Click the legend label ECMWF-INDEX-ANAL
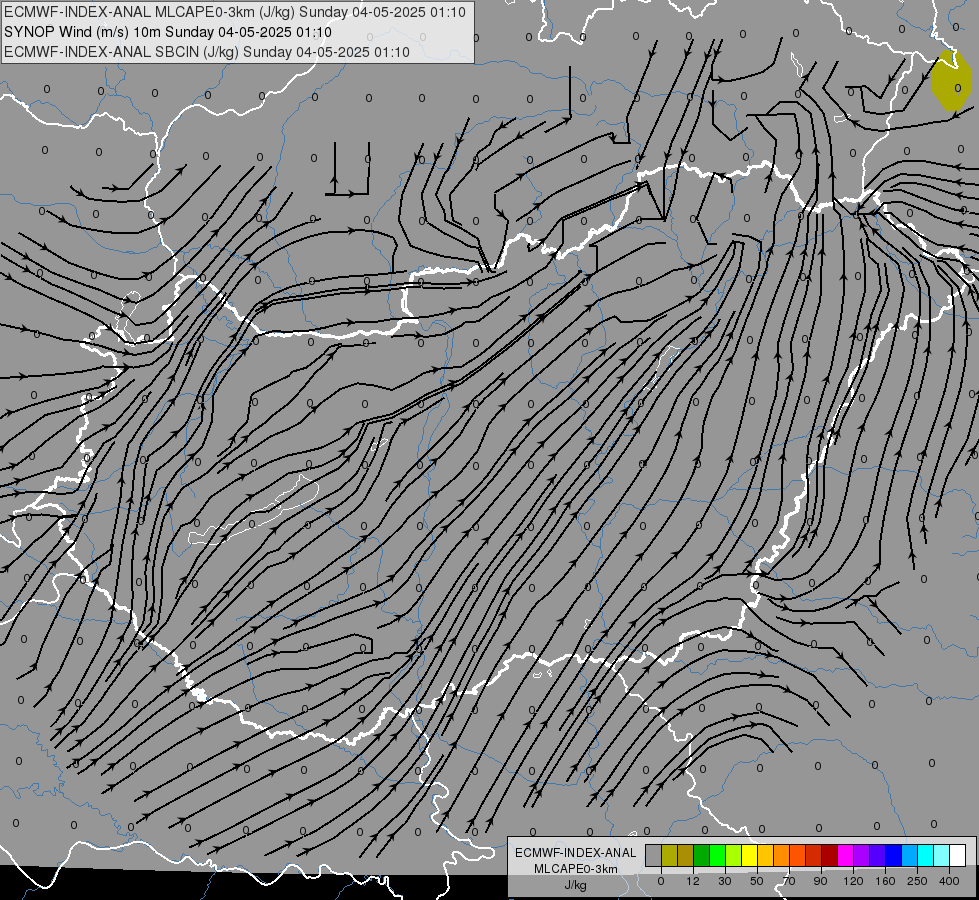The height and width of the screenshot is (900, 979). tap(575, 853)
